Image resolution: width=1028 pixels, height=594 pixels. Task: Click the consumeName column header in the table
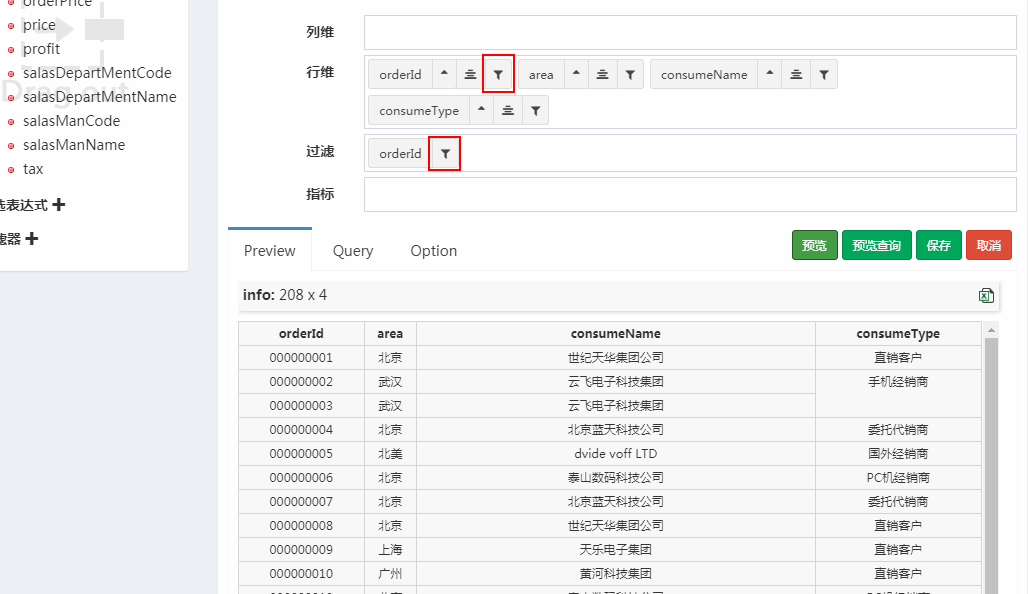coord(616,334)
